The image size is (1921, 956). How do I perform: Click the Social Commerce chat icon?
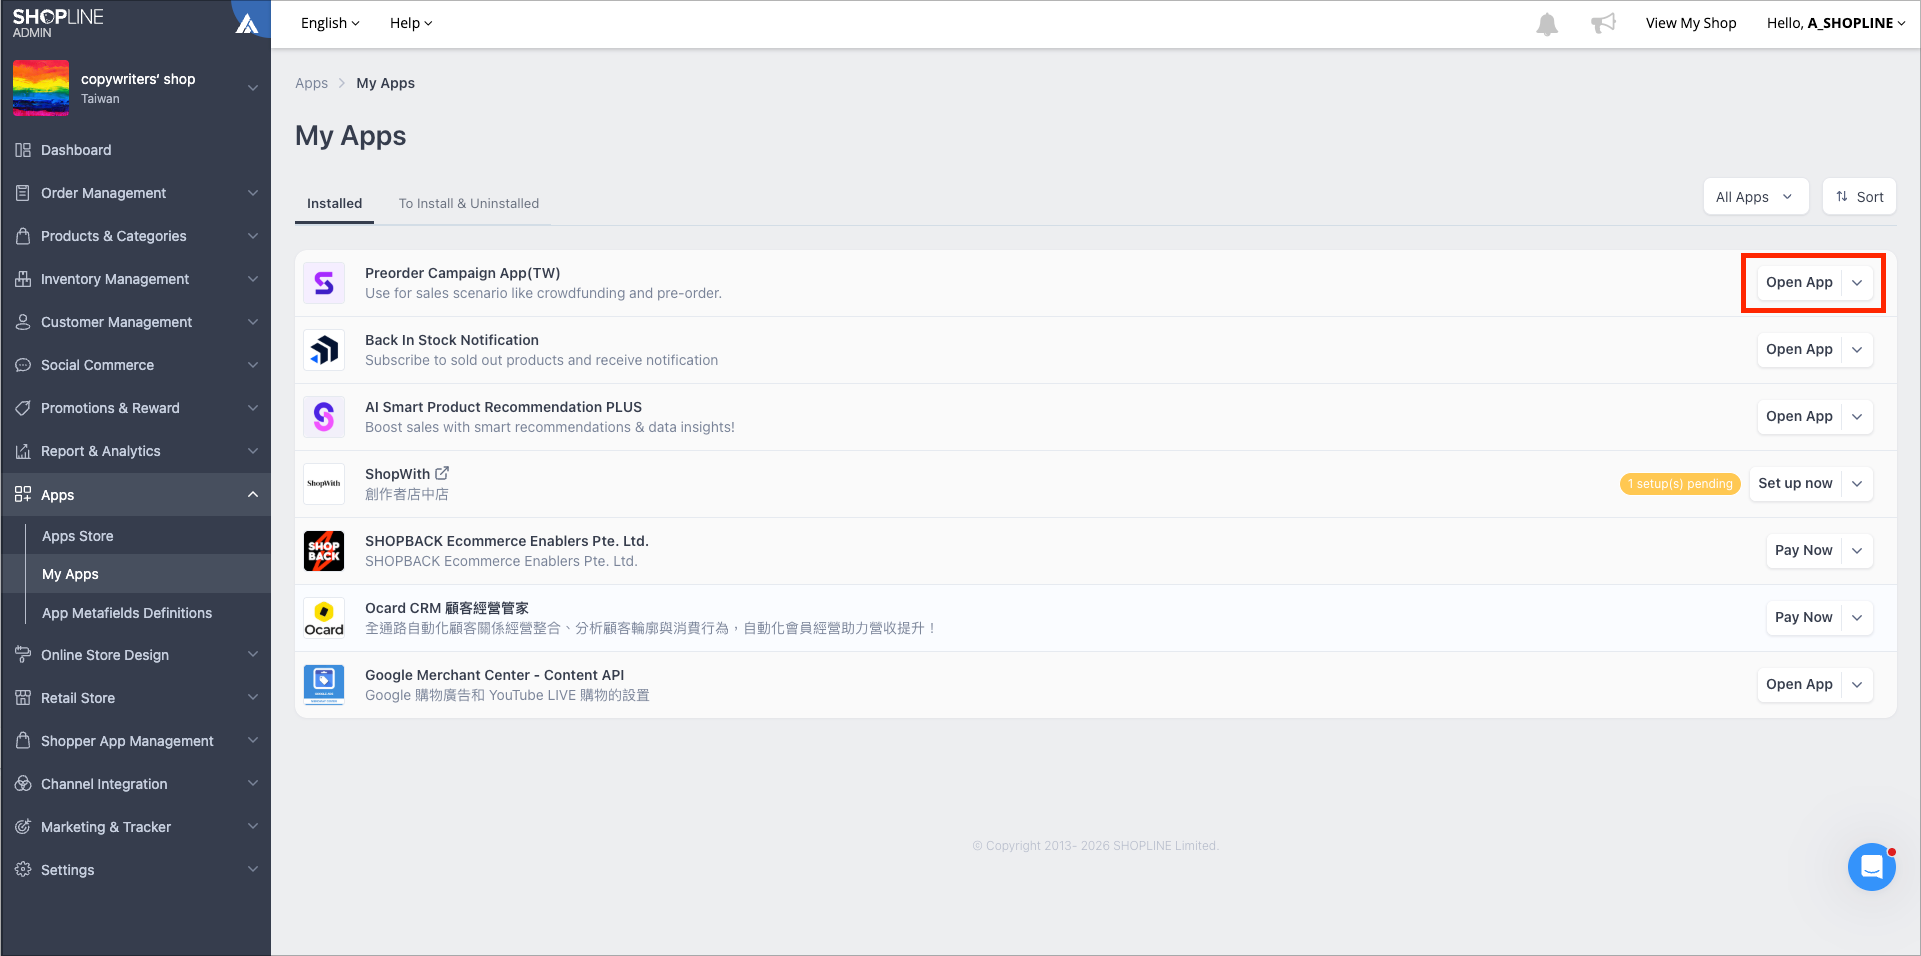coord(23,365)
